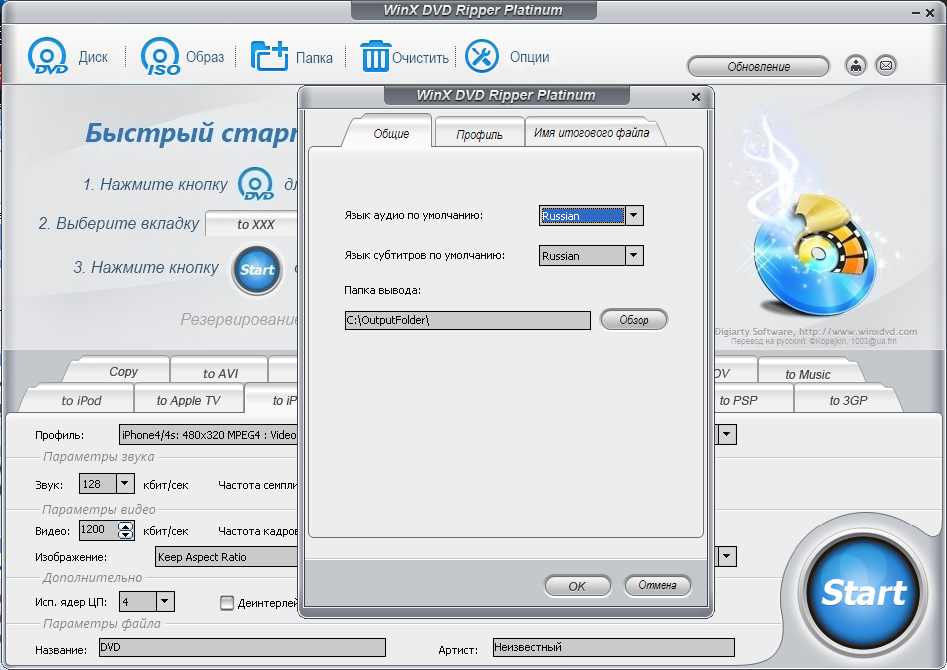Viewport: 947px width, 670px height.
Task: Toggle the Deinterlacing (Деинтерлейс) checkbox
Action: coord(227,602)
